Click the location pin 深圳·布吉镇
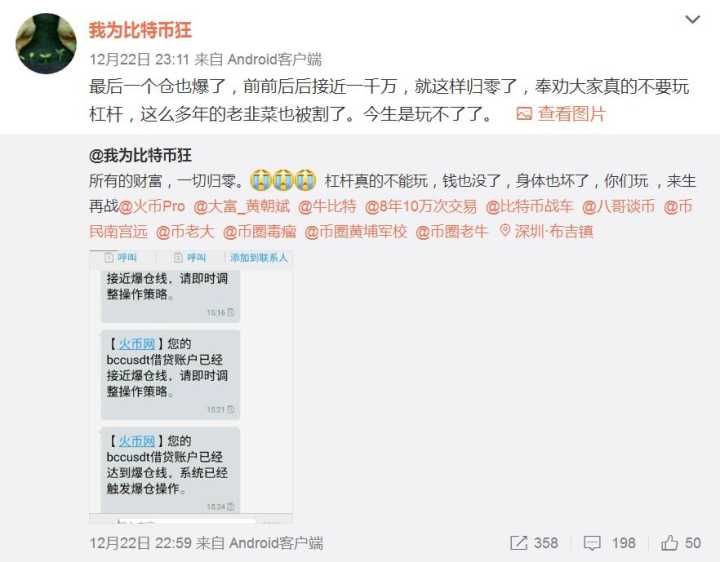 [x=546, y=231]
